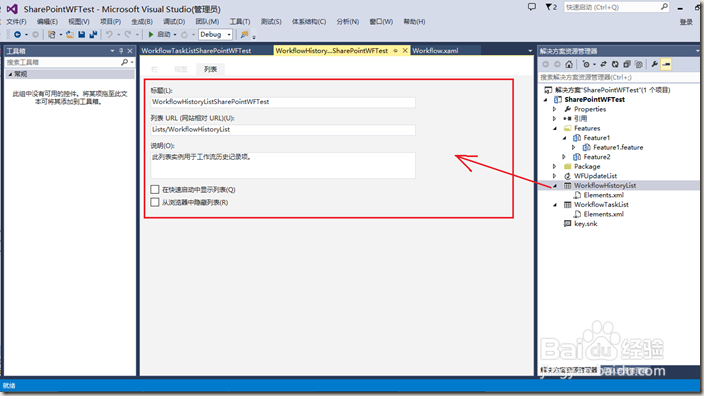The height and width of the screenshot is (396, 704).
Task: Select the Views (视图) designer tab
Action: coord(180,69)
